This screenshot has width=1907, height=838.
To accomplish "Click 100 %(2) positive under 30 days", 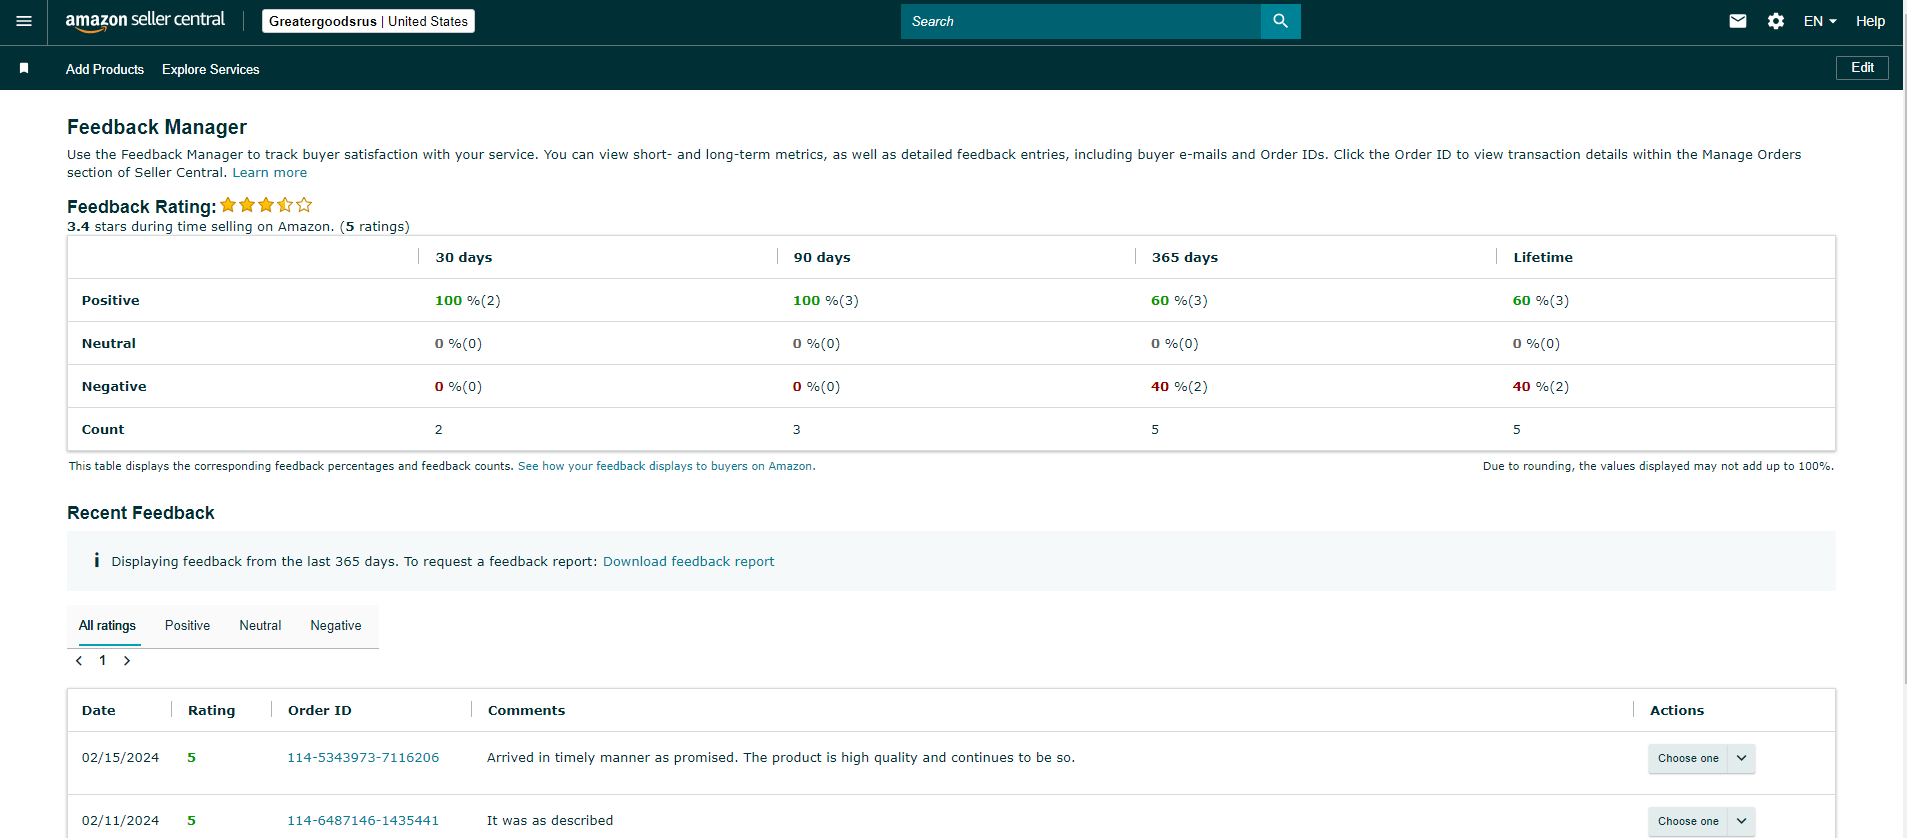I will coord(468,300).
